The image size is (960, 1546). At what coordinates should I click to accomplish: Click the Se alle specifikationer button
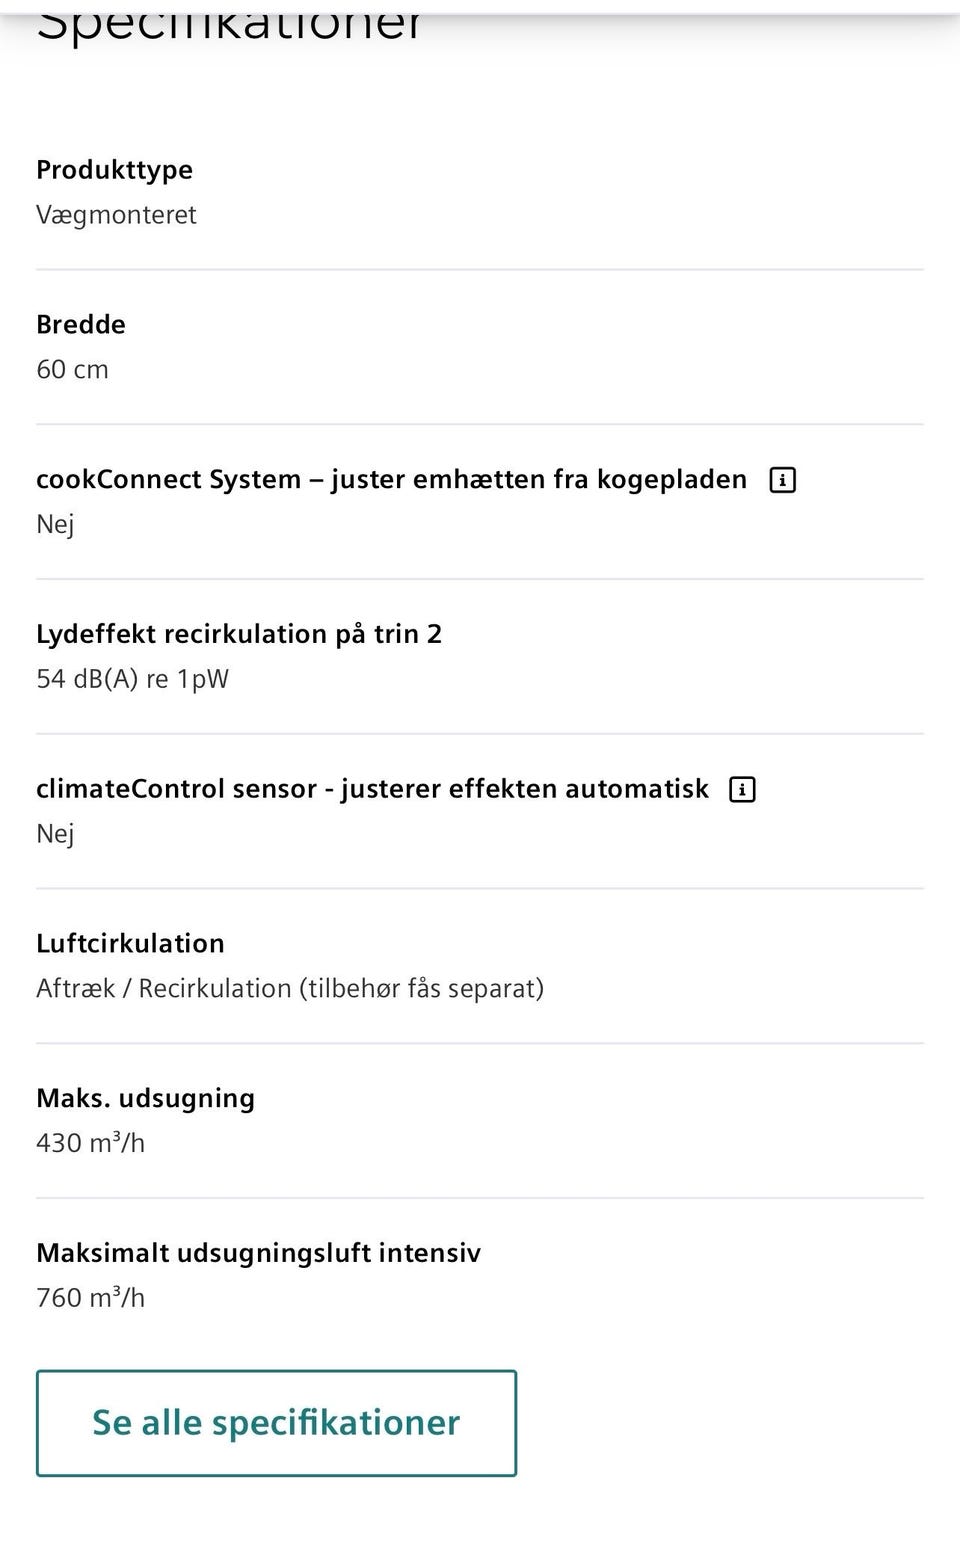[x=276, y=1423]
